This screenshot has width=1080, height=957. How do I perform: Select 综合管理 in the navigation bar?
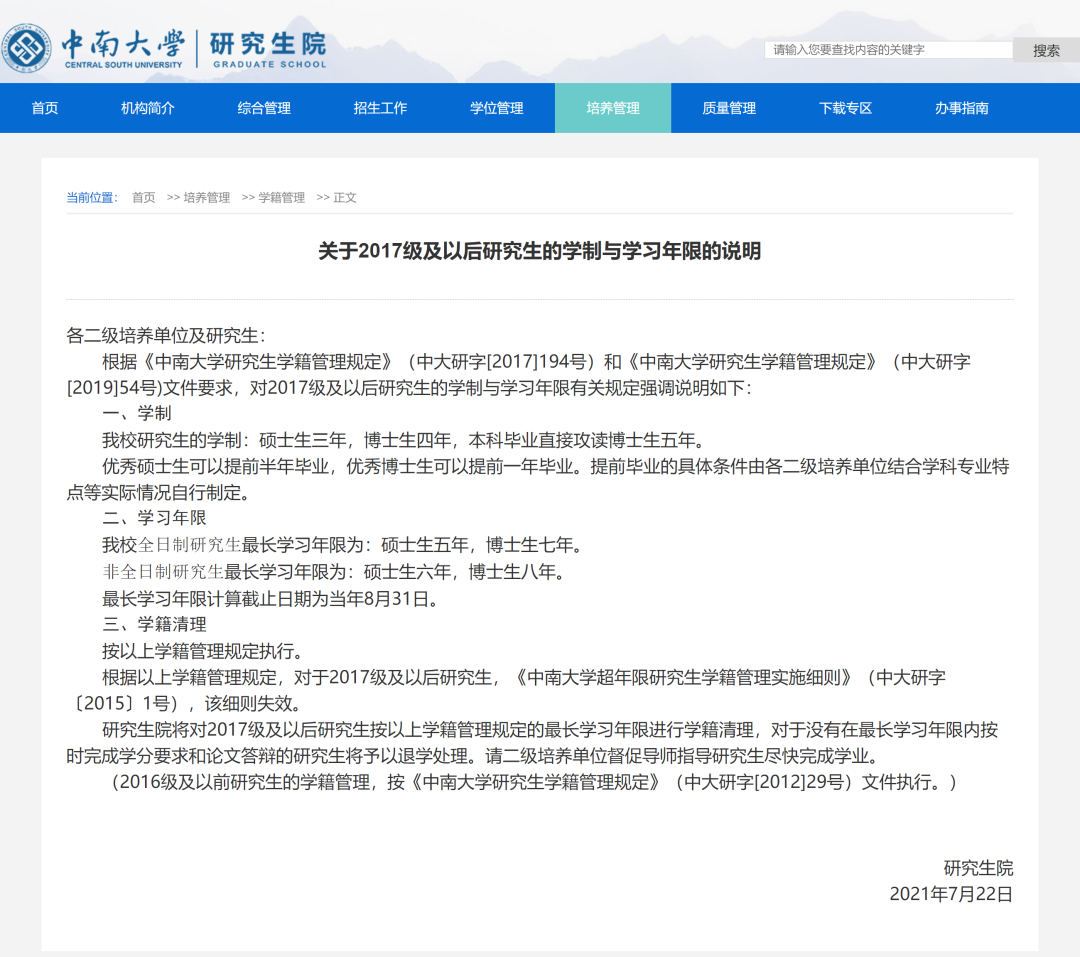click(264, 108)
